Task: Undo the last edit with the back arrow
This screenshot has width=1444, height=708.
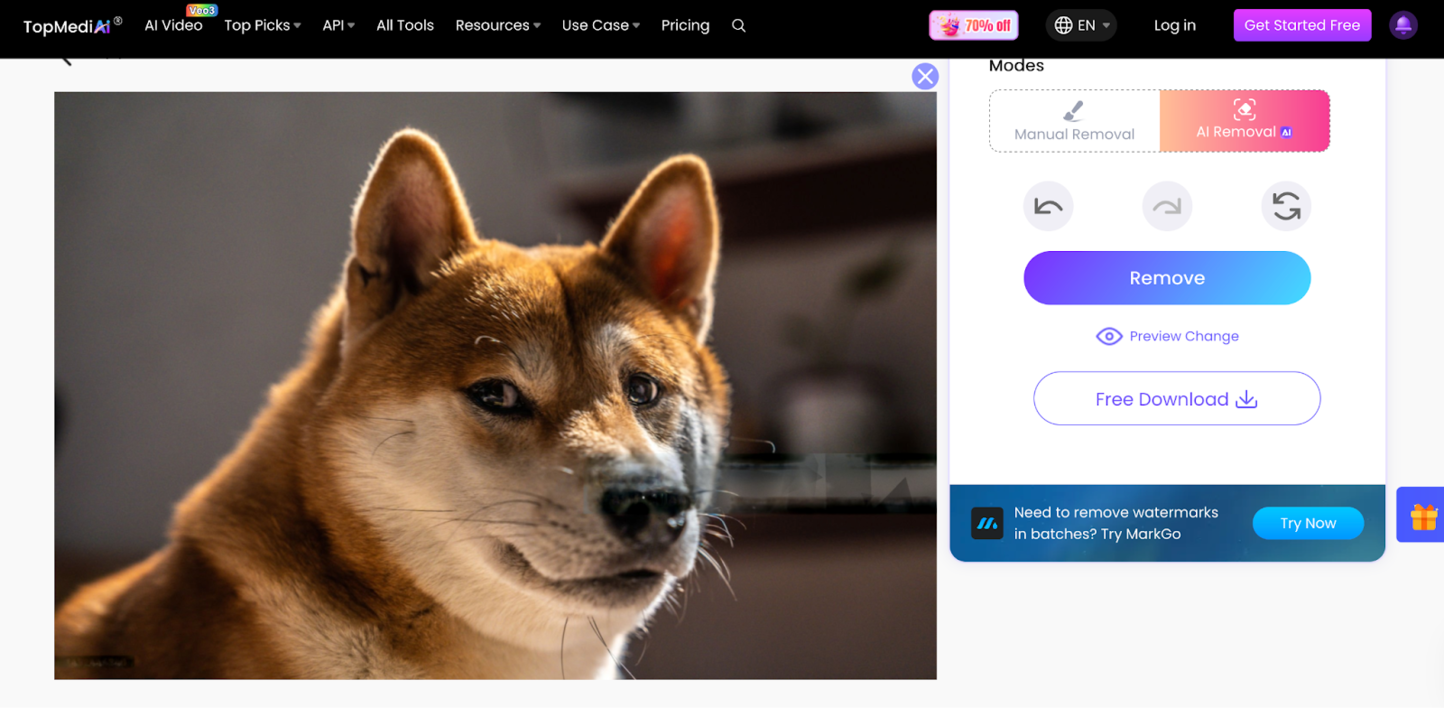Action: point(1048,206)
